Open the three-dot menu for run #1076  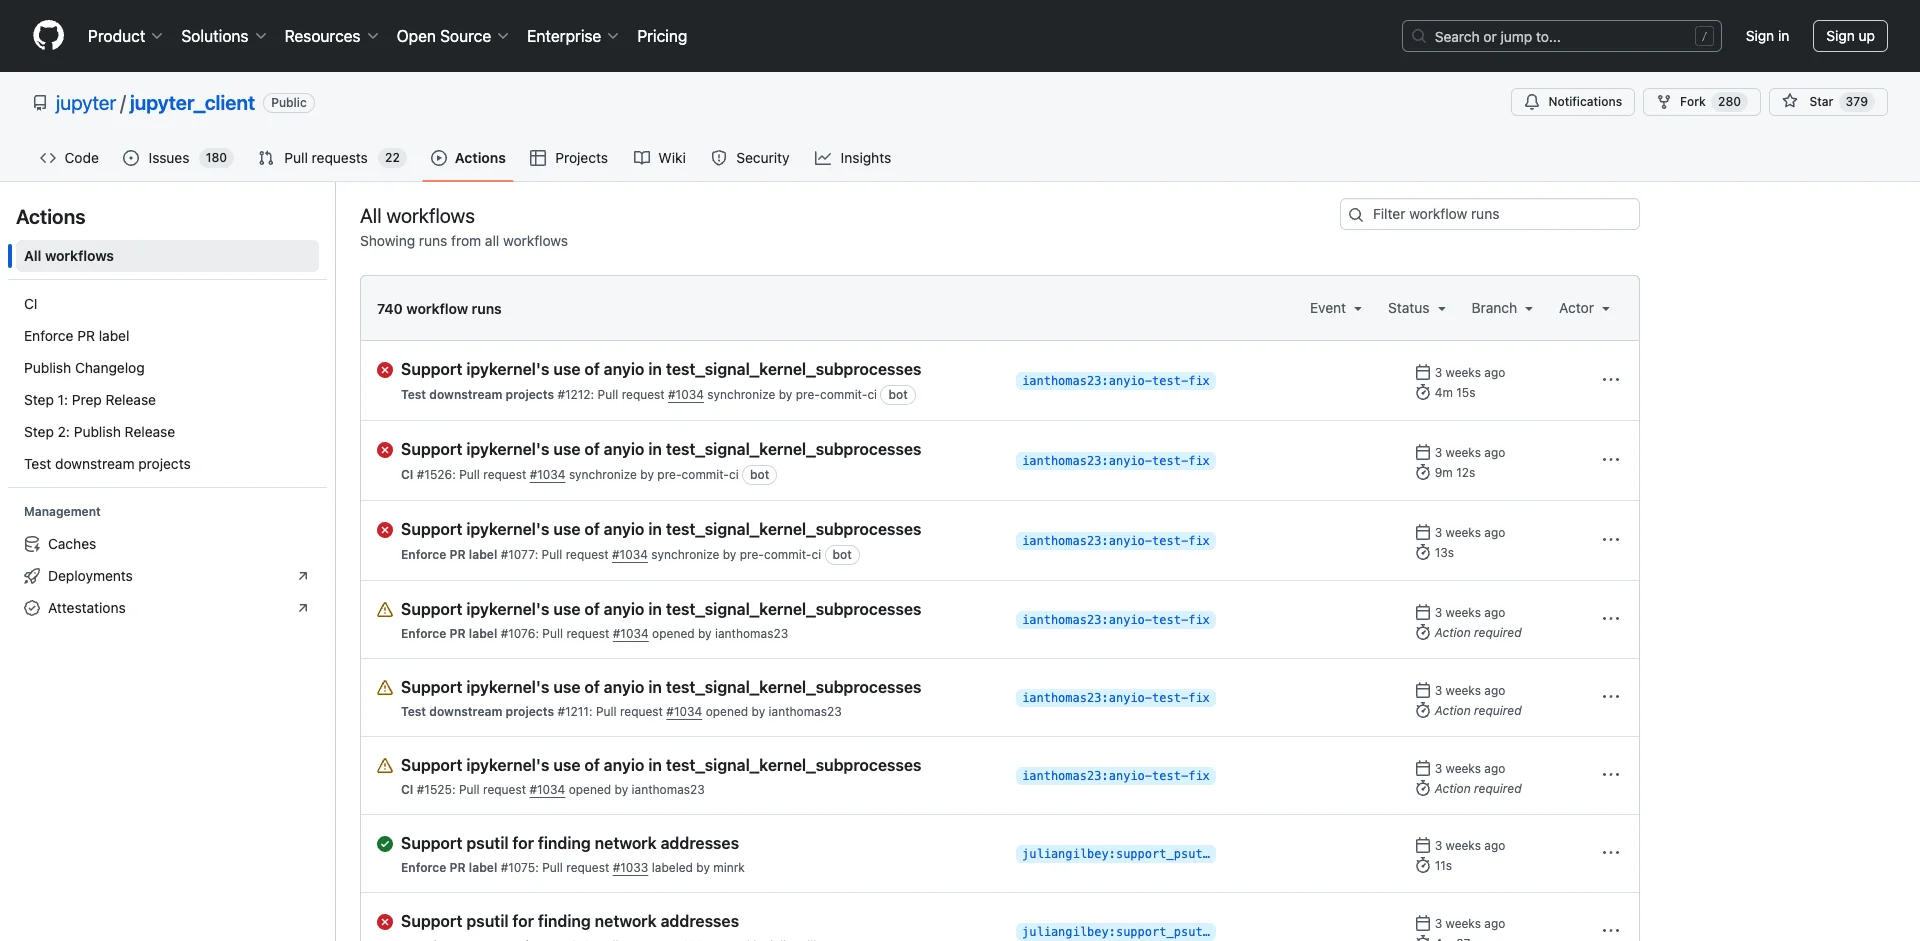(x=1611, y=619)
